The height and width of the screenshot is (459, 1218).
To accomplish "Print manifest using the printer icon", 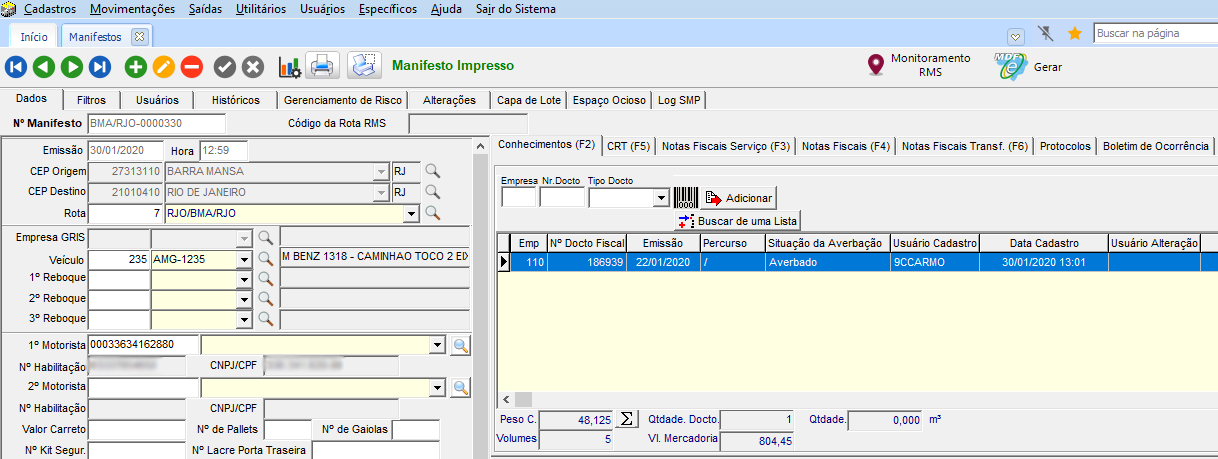I will click(321, 67).
